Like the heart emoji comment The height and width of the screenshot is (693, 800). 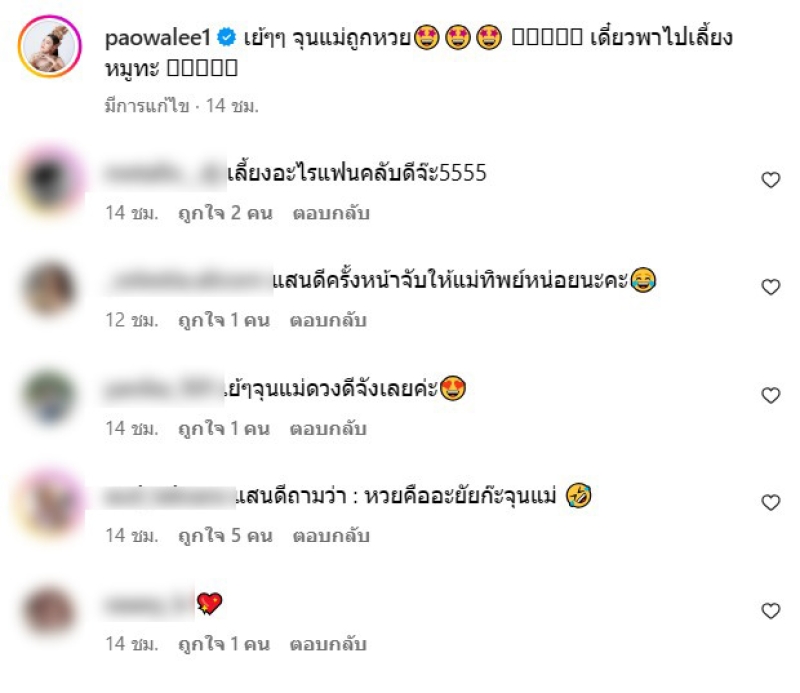point(770,610)
